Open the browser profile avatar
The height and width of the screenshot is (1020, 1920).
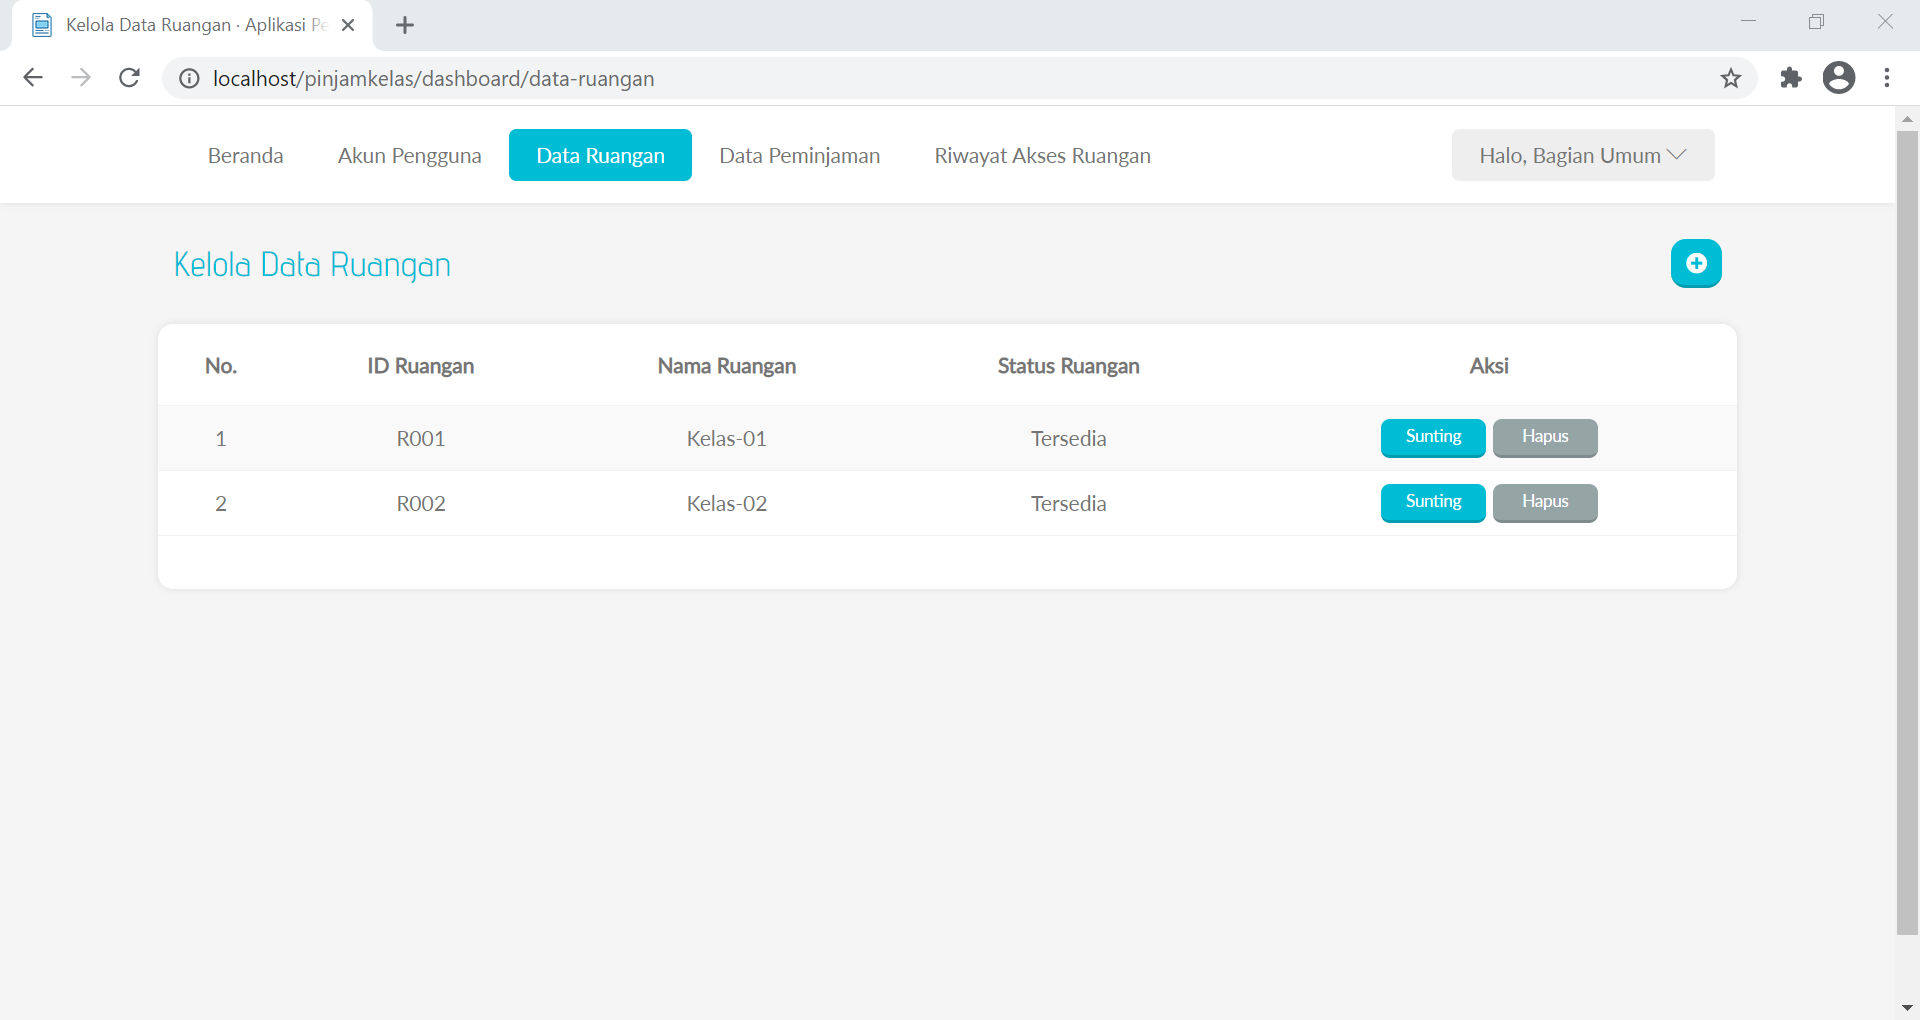pyautogui.click(x=1840, y=78)
